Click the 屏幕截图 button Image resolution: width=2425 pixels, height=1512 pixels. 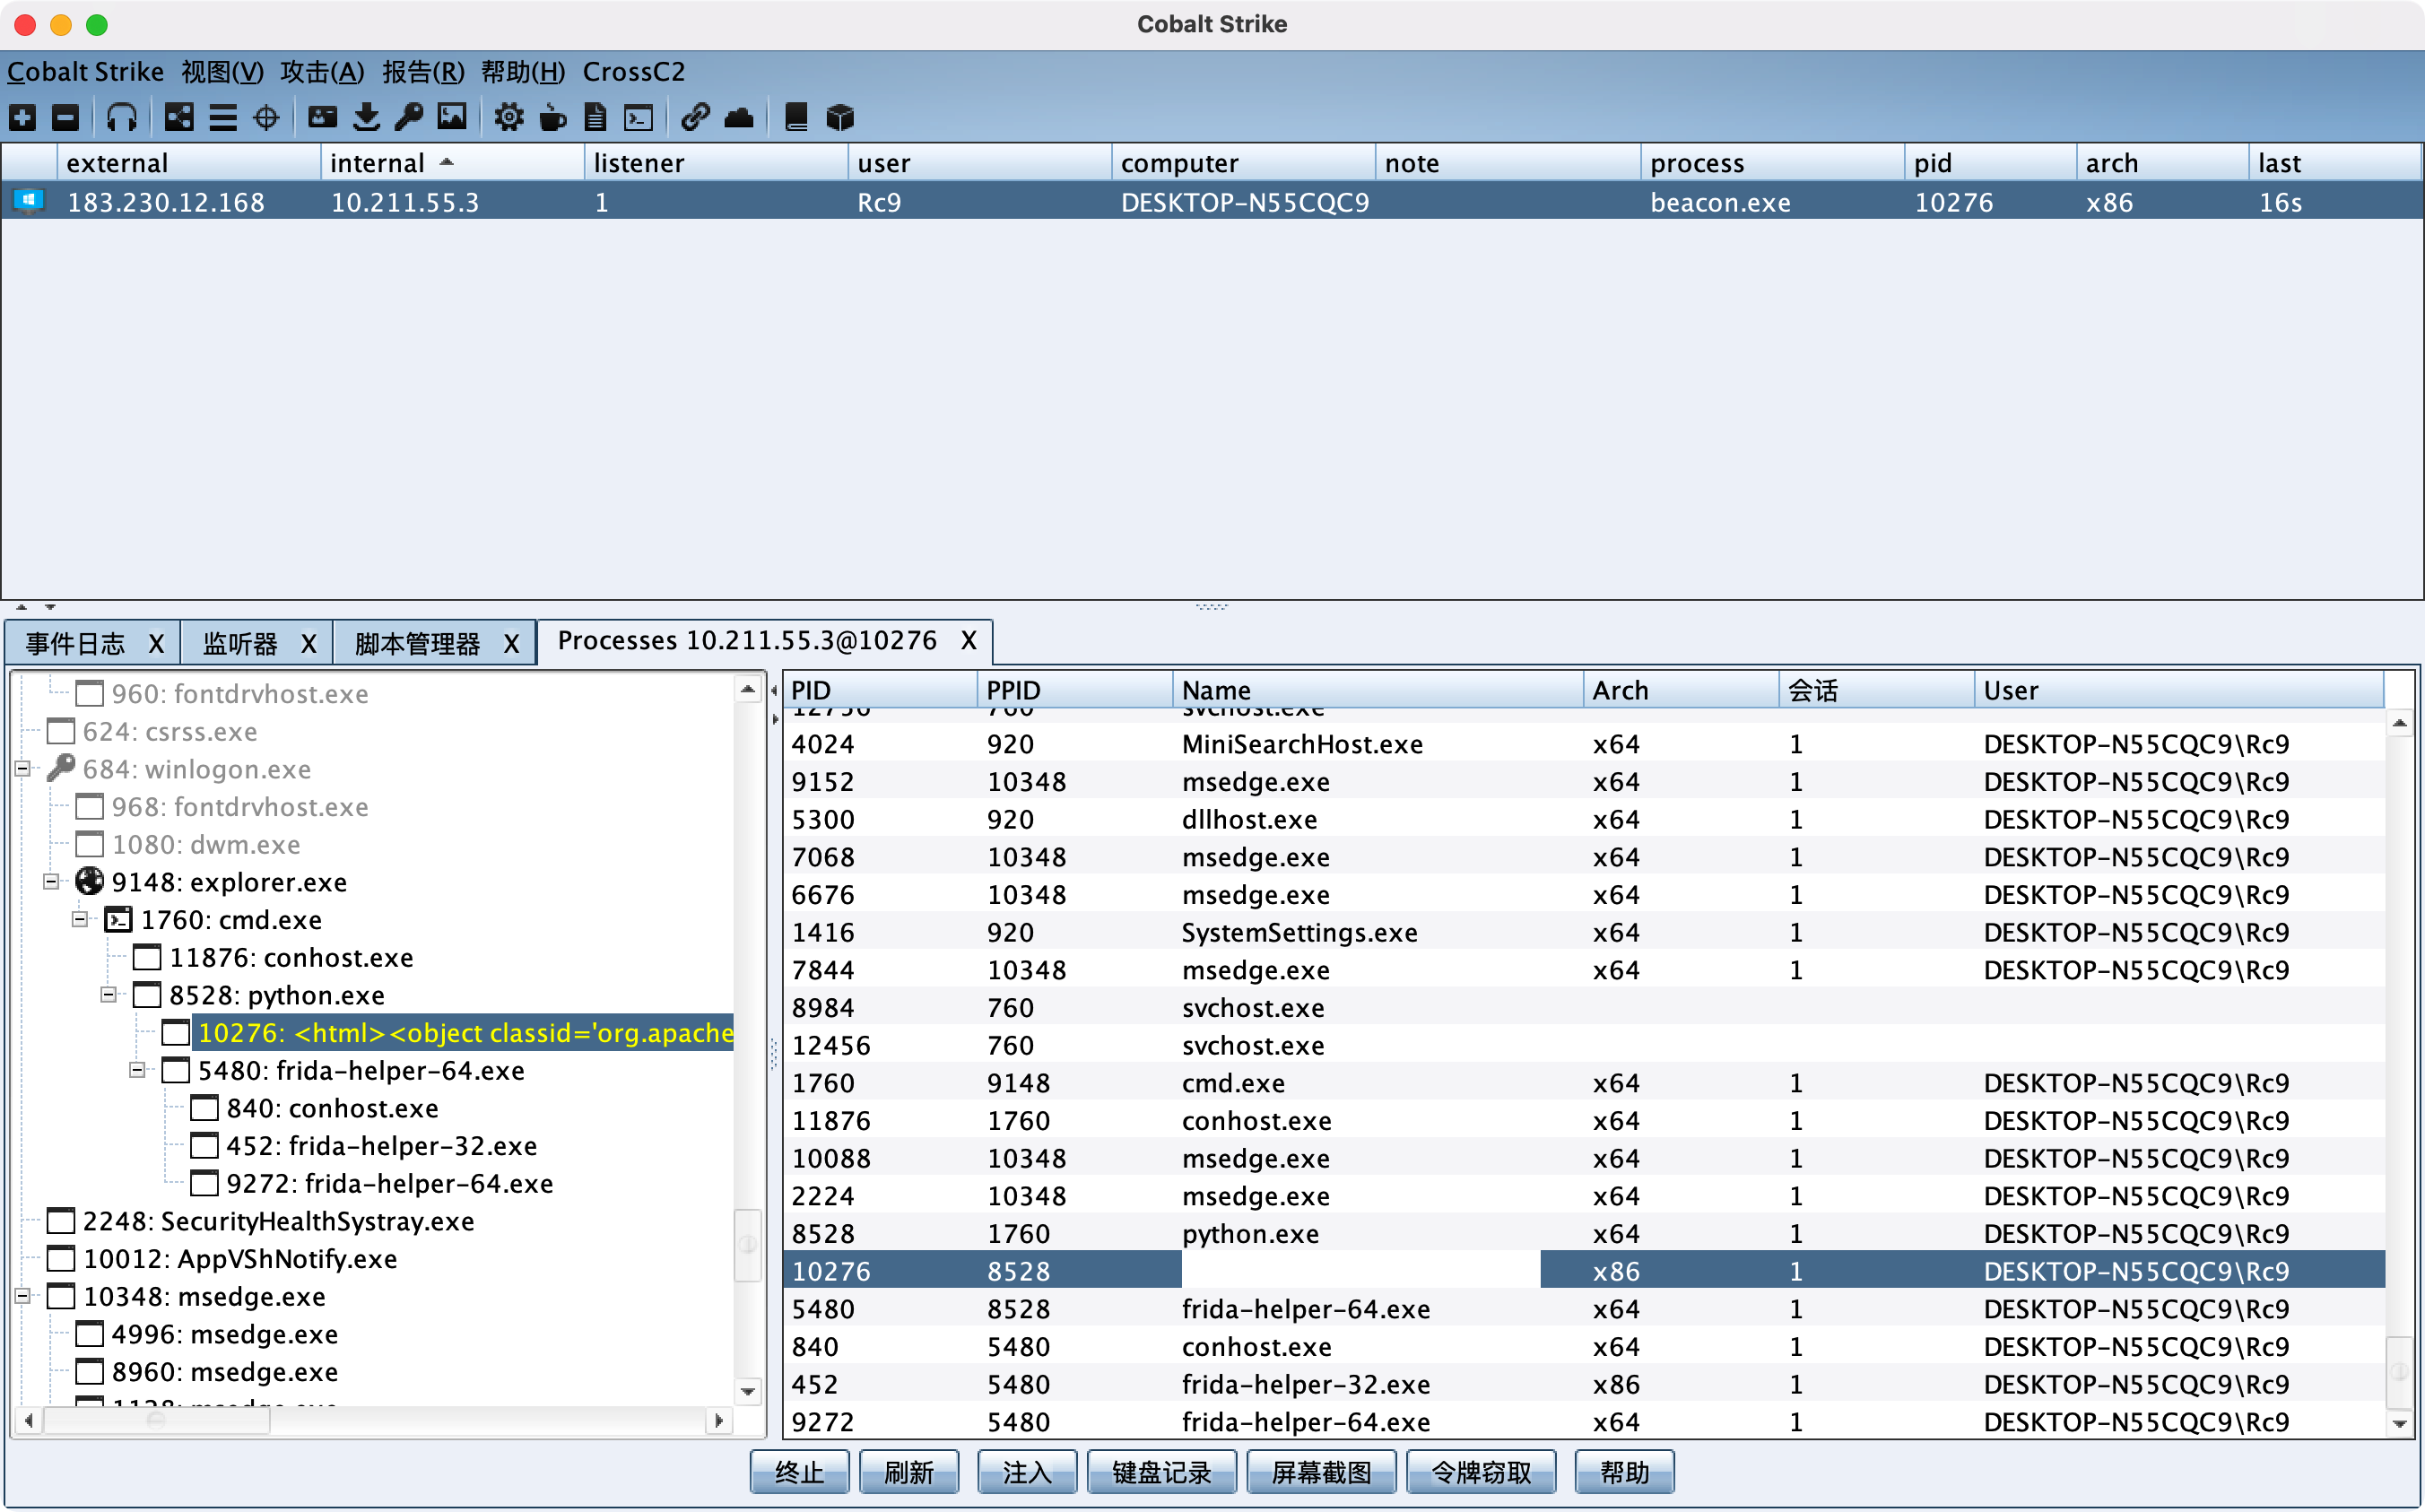pos(1321,1471)
